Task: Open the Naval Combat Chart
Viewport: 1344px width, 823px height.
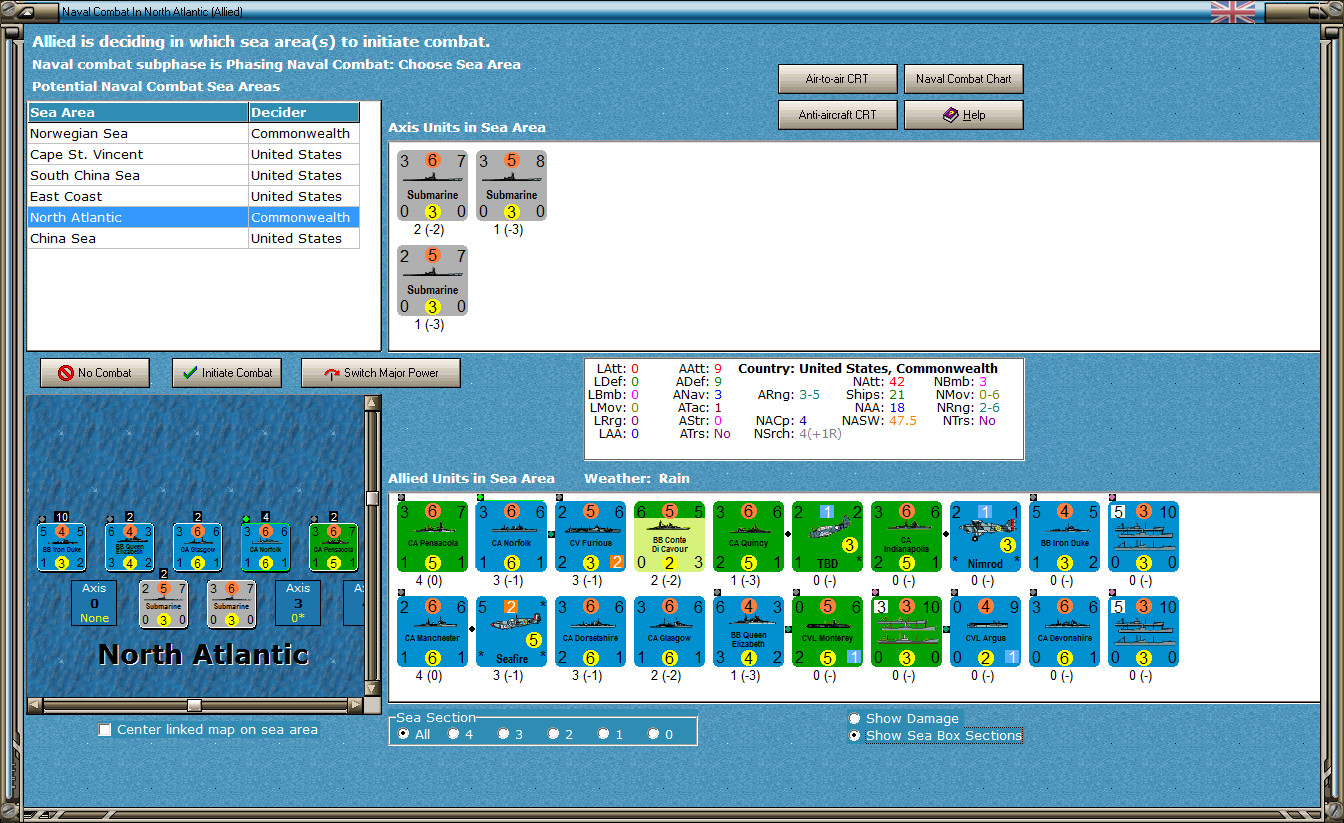Action: point(964,79)
